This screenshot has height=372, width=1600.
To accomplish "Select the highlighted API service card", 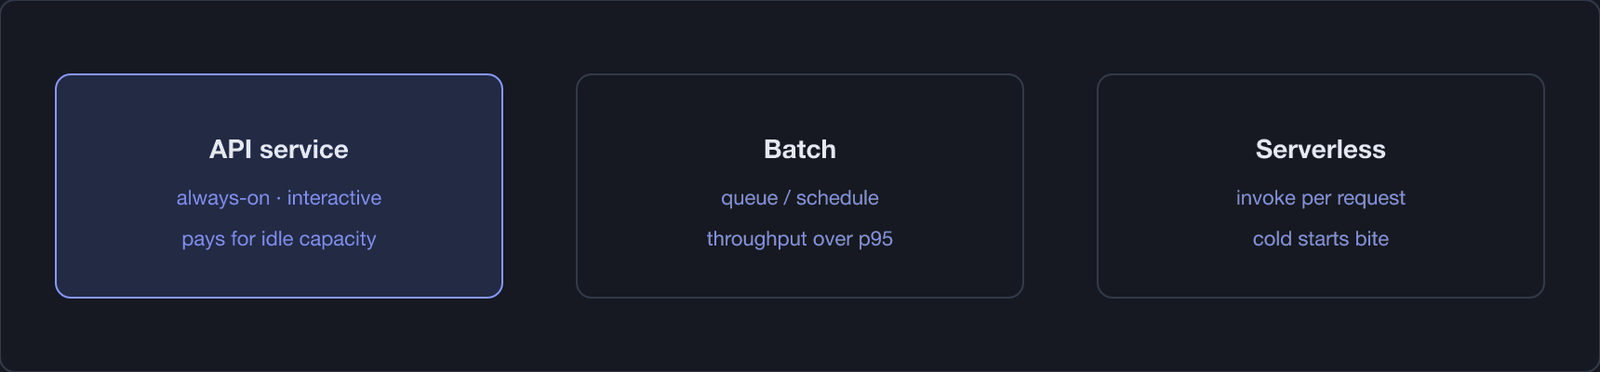I will coord(279,186).
